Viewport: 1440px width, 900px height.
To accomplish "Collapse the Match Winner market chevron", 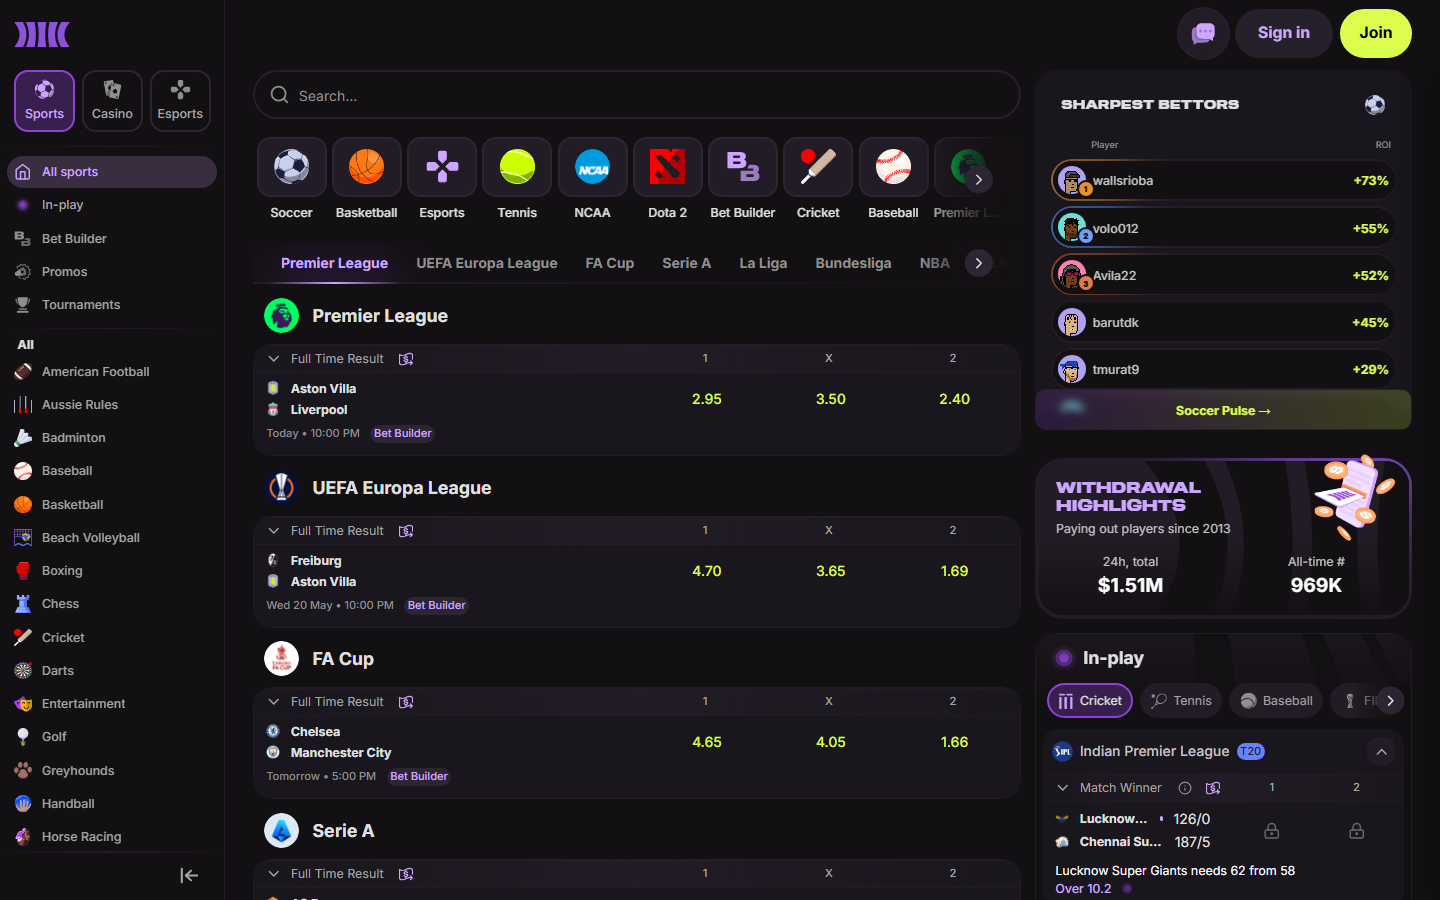I will pos(1063,788).
